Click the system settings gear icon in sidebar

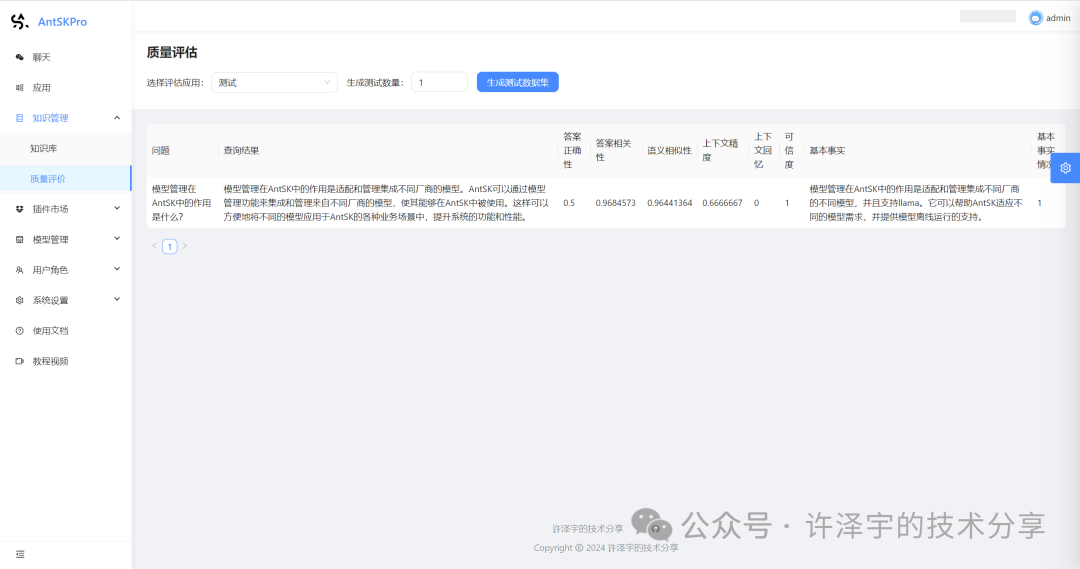(x=19, y=300)
